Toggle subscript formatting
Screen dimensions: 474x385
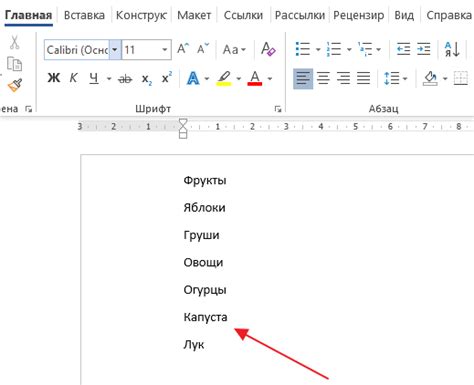tap(147, 79)
